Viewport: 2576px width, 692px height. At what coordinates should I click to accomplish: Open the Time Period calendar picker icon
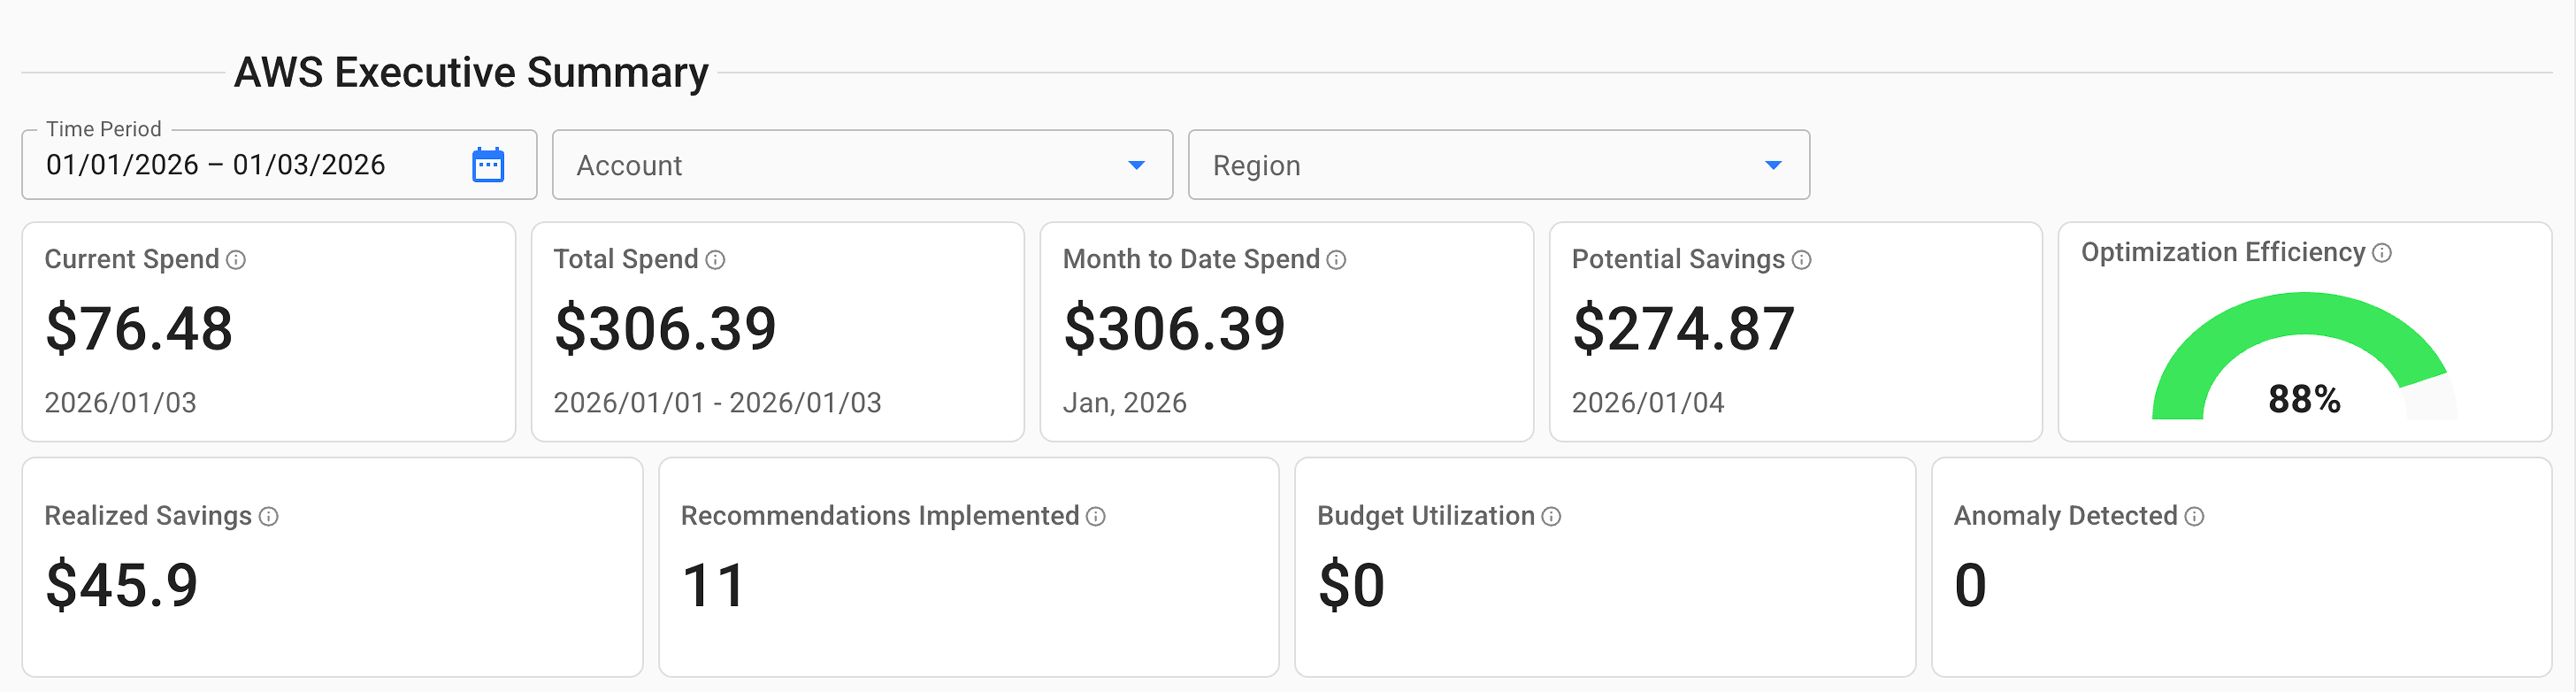(488, 165)
